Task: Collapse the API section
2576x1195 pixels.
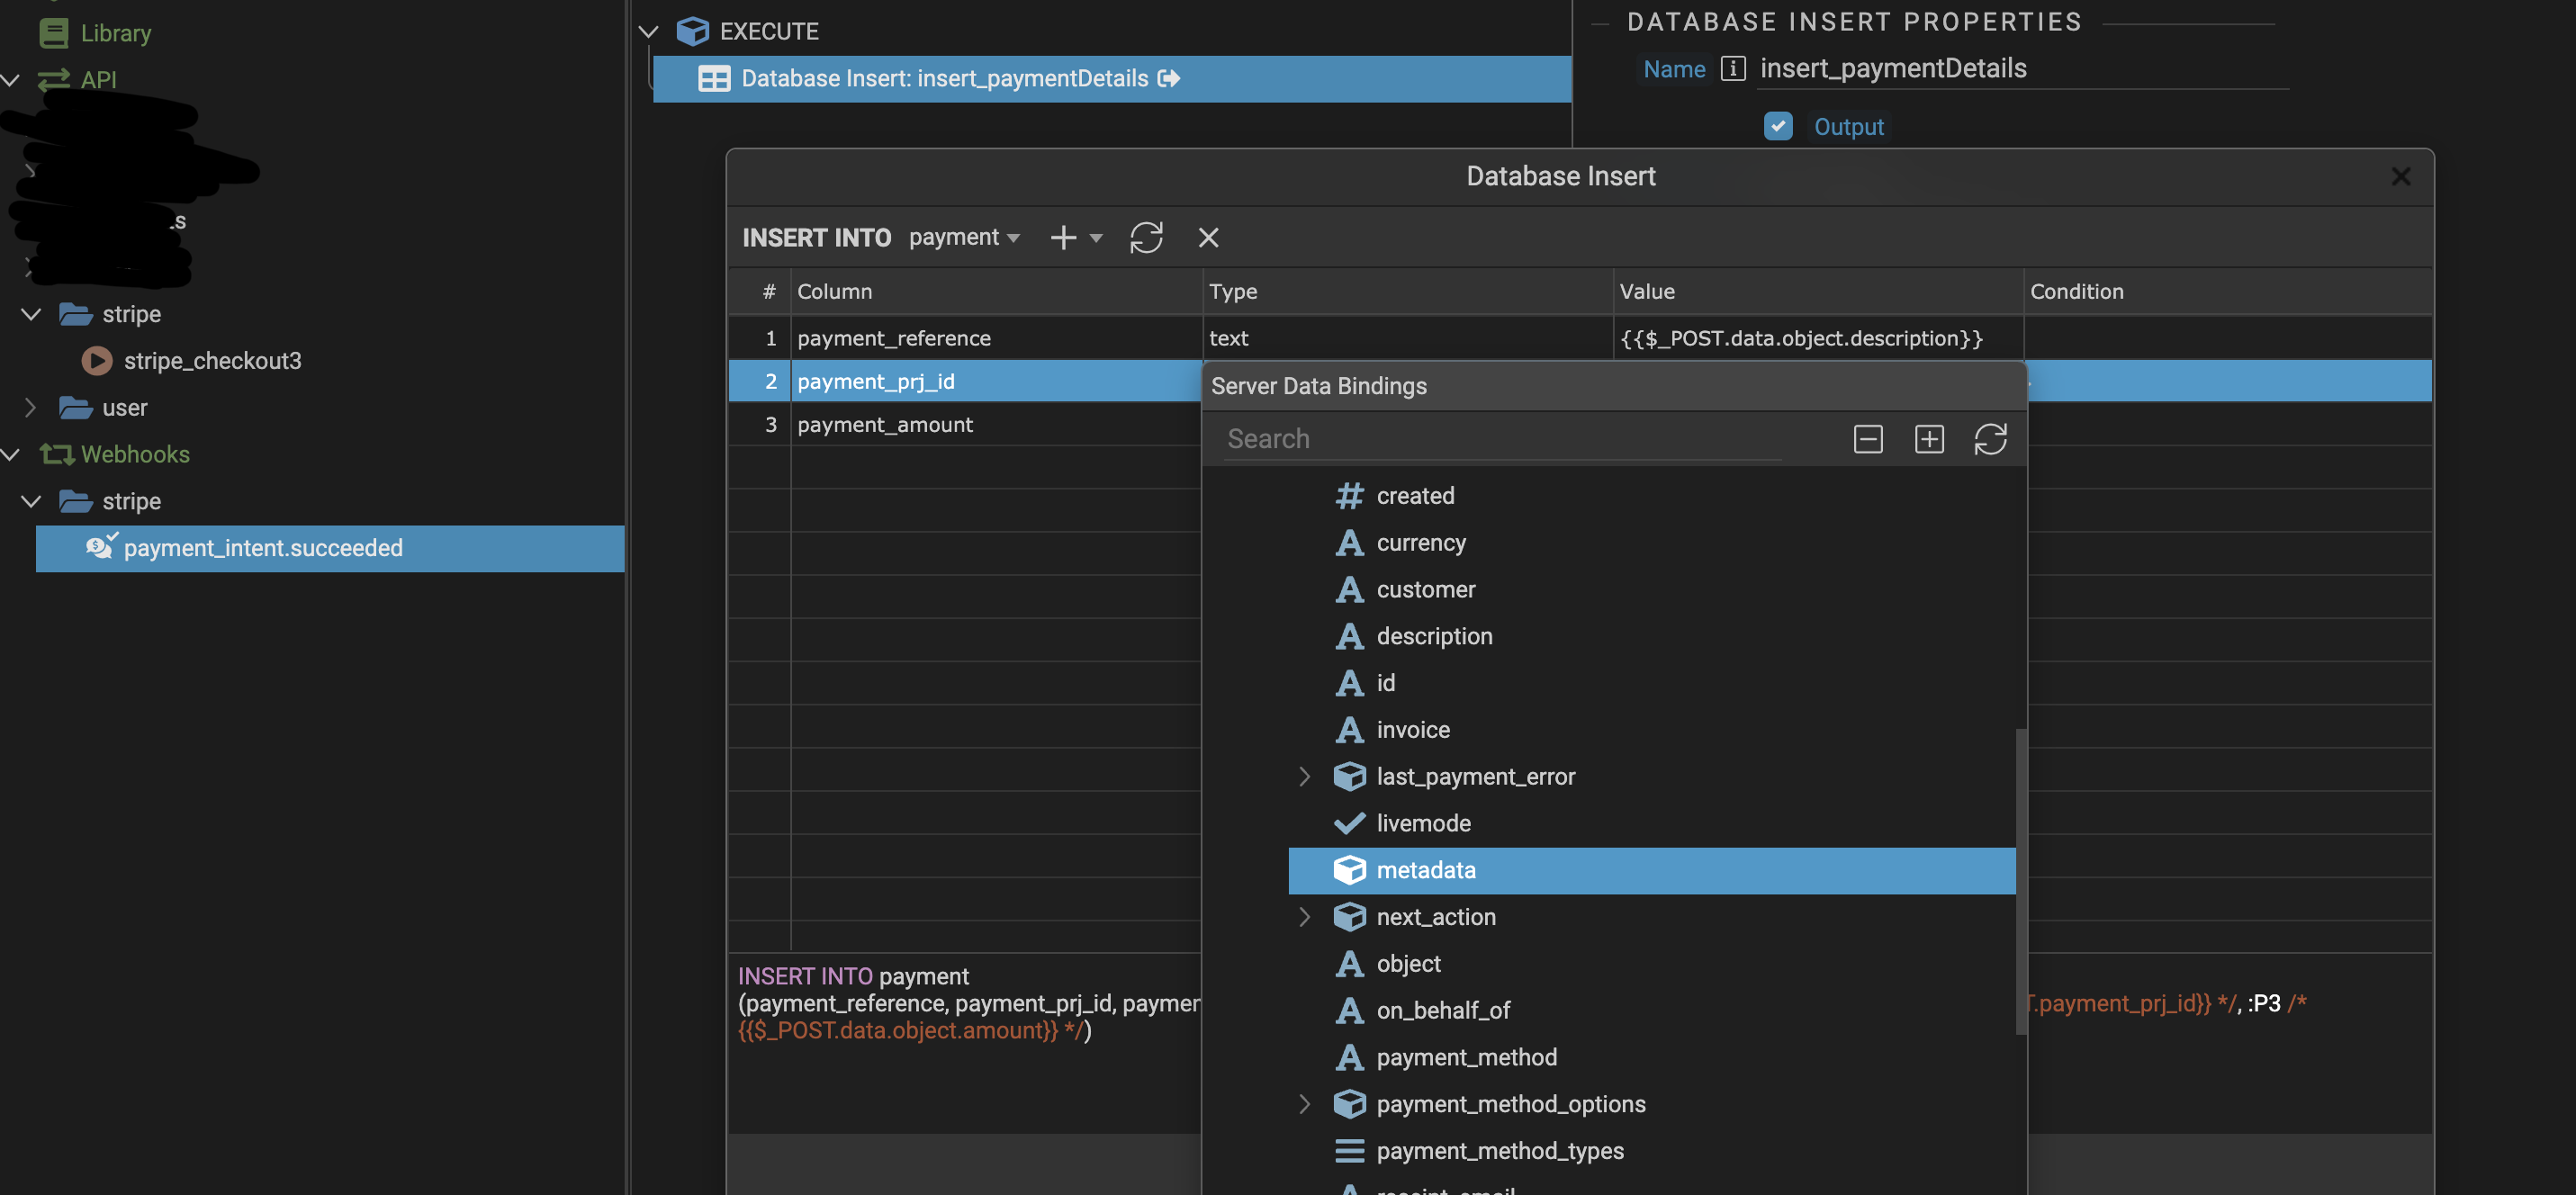Action: pos(10,79)
